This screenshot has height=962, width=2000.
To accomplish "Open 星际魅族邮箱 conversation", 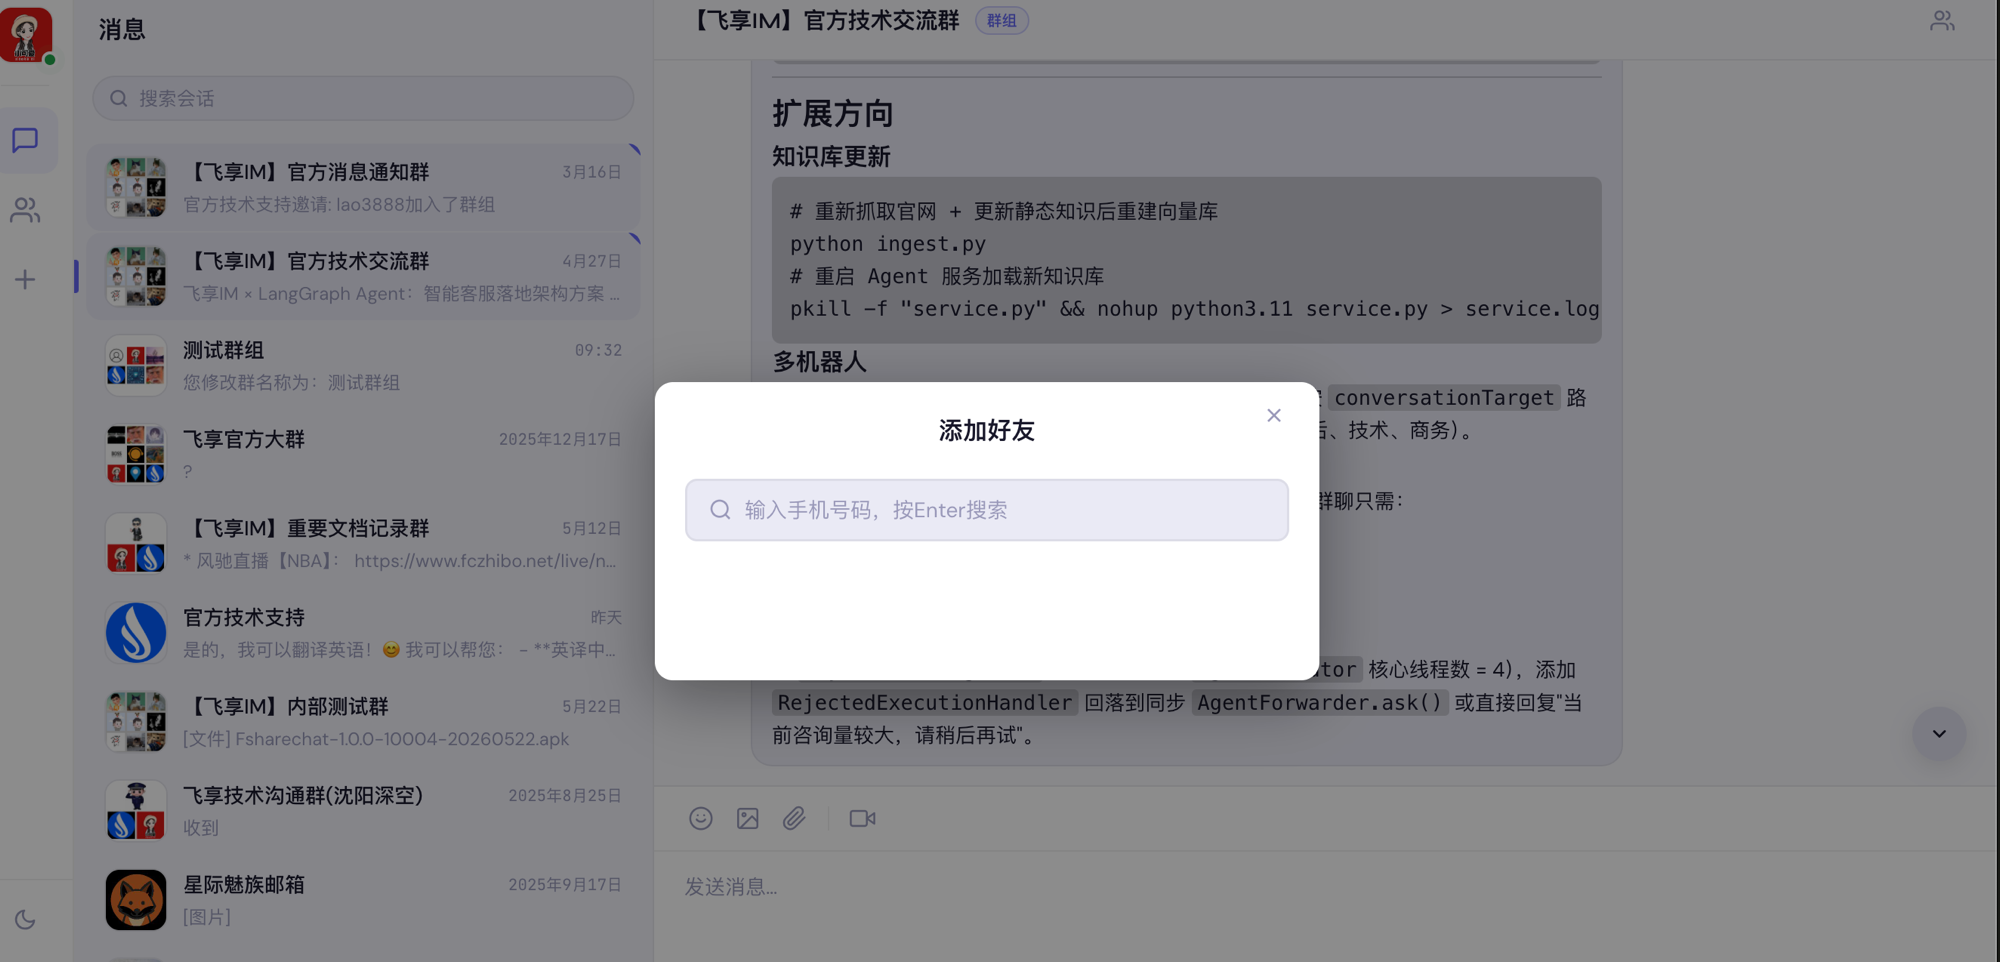I will point(363,900).
